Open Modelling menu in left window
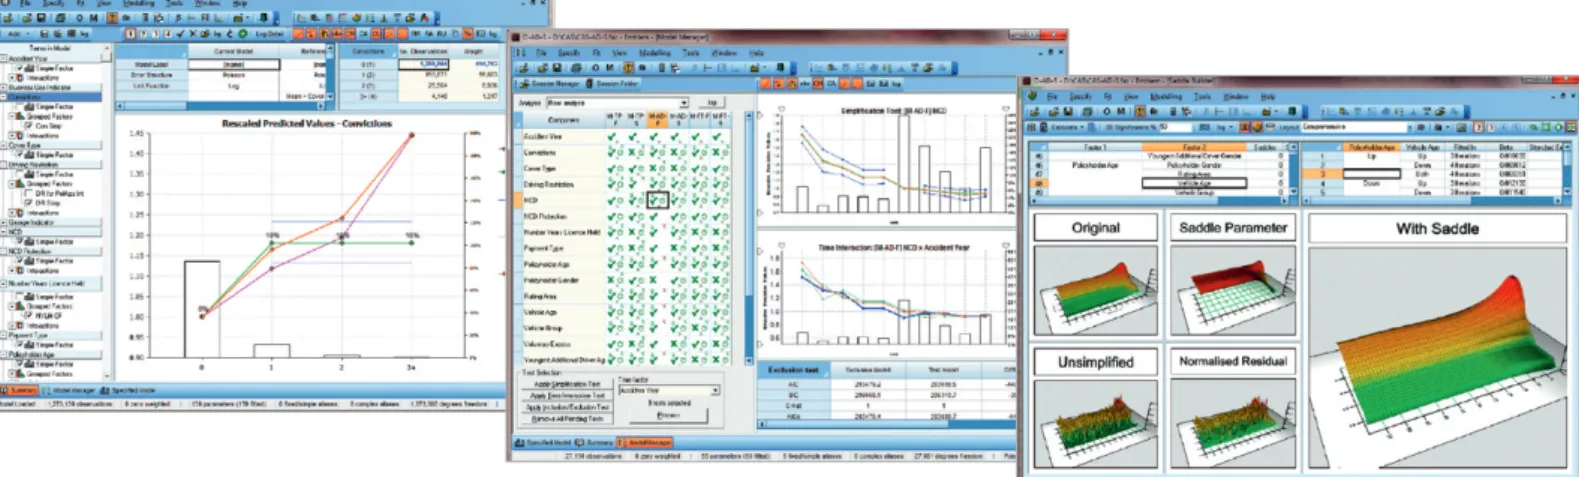 point(138,3)
